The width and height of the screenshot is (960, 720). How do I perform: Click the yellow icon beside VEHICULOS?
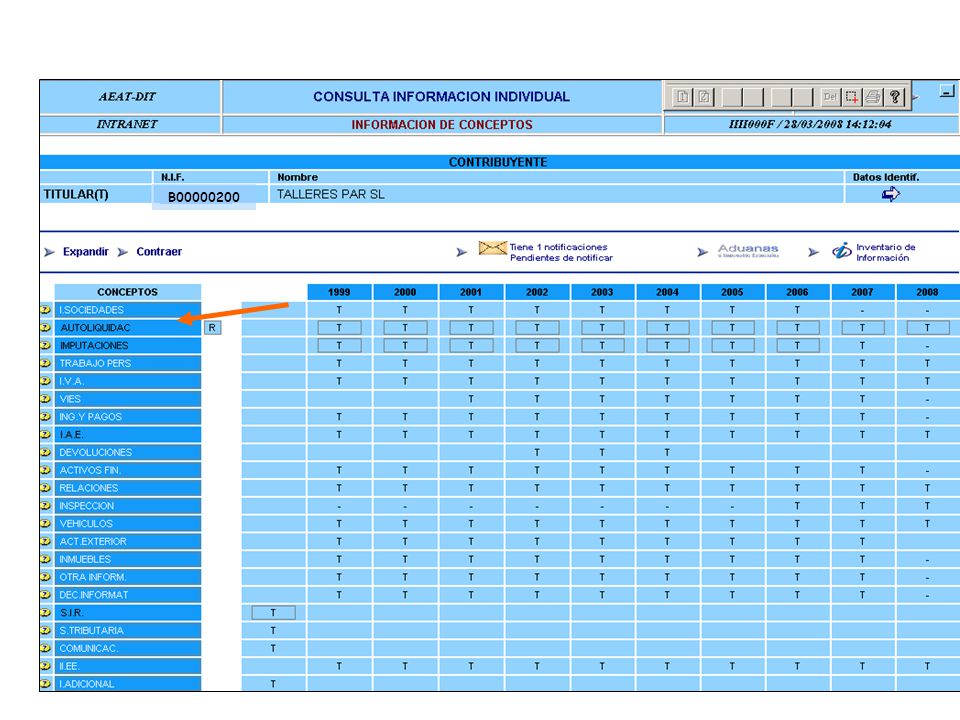pos(45,523)
